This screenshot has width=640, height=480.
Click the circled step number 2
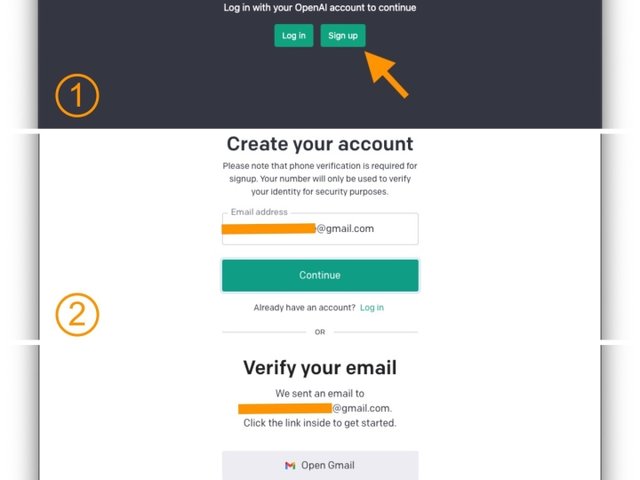coord(77,316)
